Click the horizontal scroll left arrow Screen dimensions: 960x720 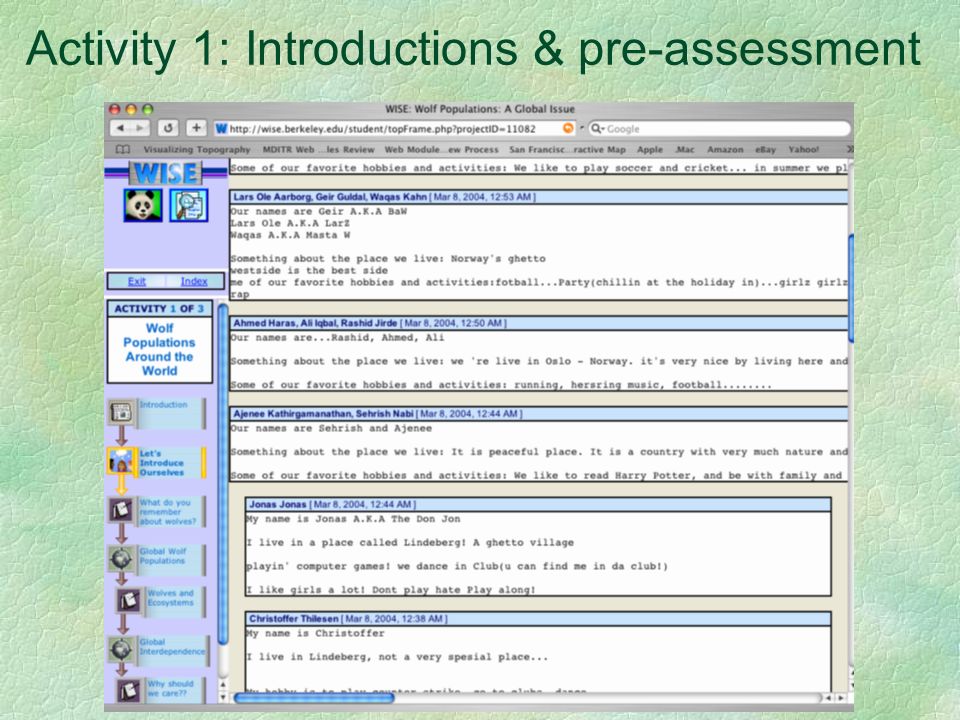[830, 697]
